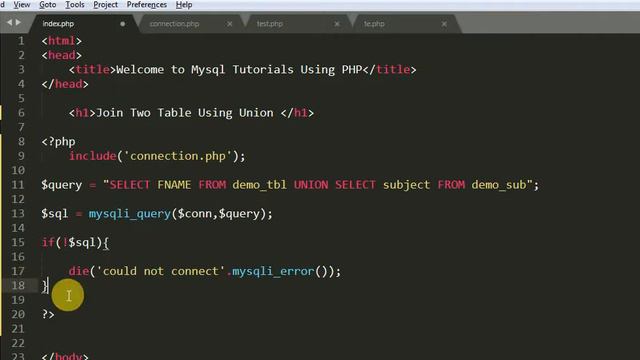The height and width of the screenshot is (360, 640).
Task: Switch to the index.php tab
Action: click(x=58, y=24)
